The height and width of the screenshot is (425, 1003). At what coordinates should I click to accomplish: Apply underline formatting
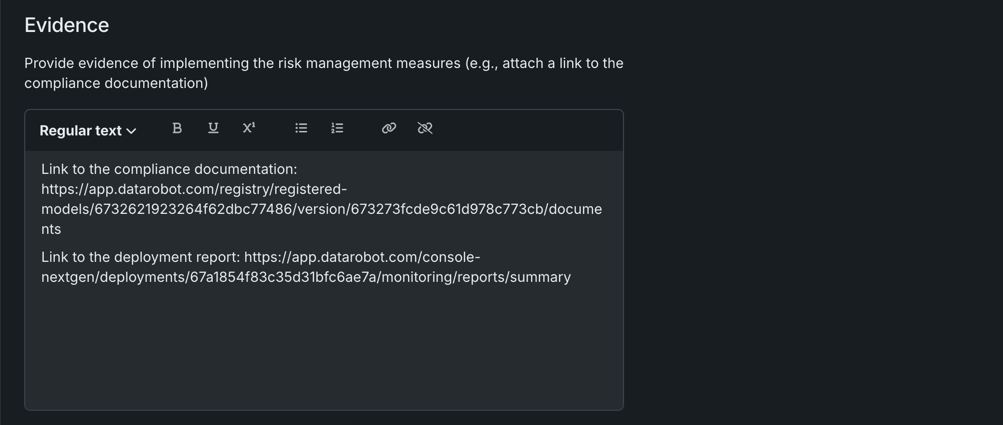213,128
